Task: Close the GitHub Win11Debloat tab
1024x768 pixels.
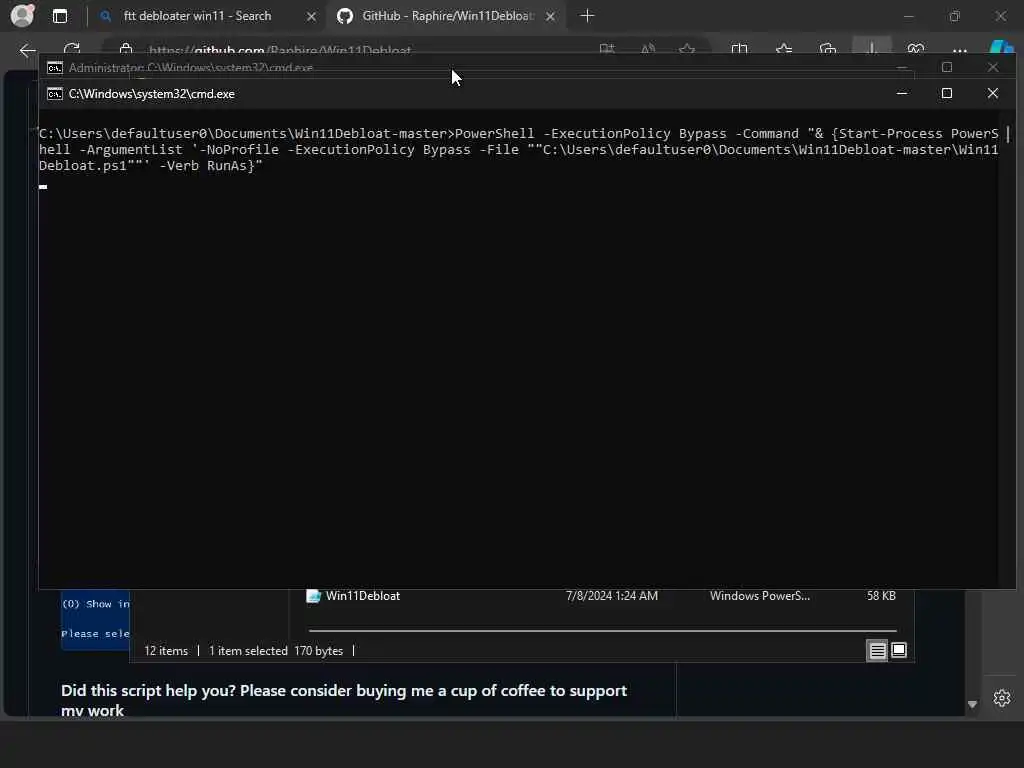Action: (551, 16)
